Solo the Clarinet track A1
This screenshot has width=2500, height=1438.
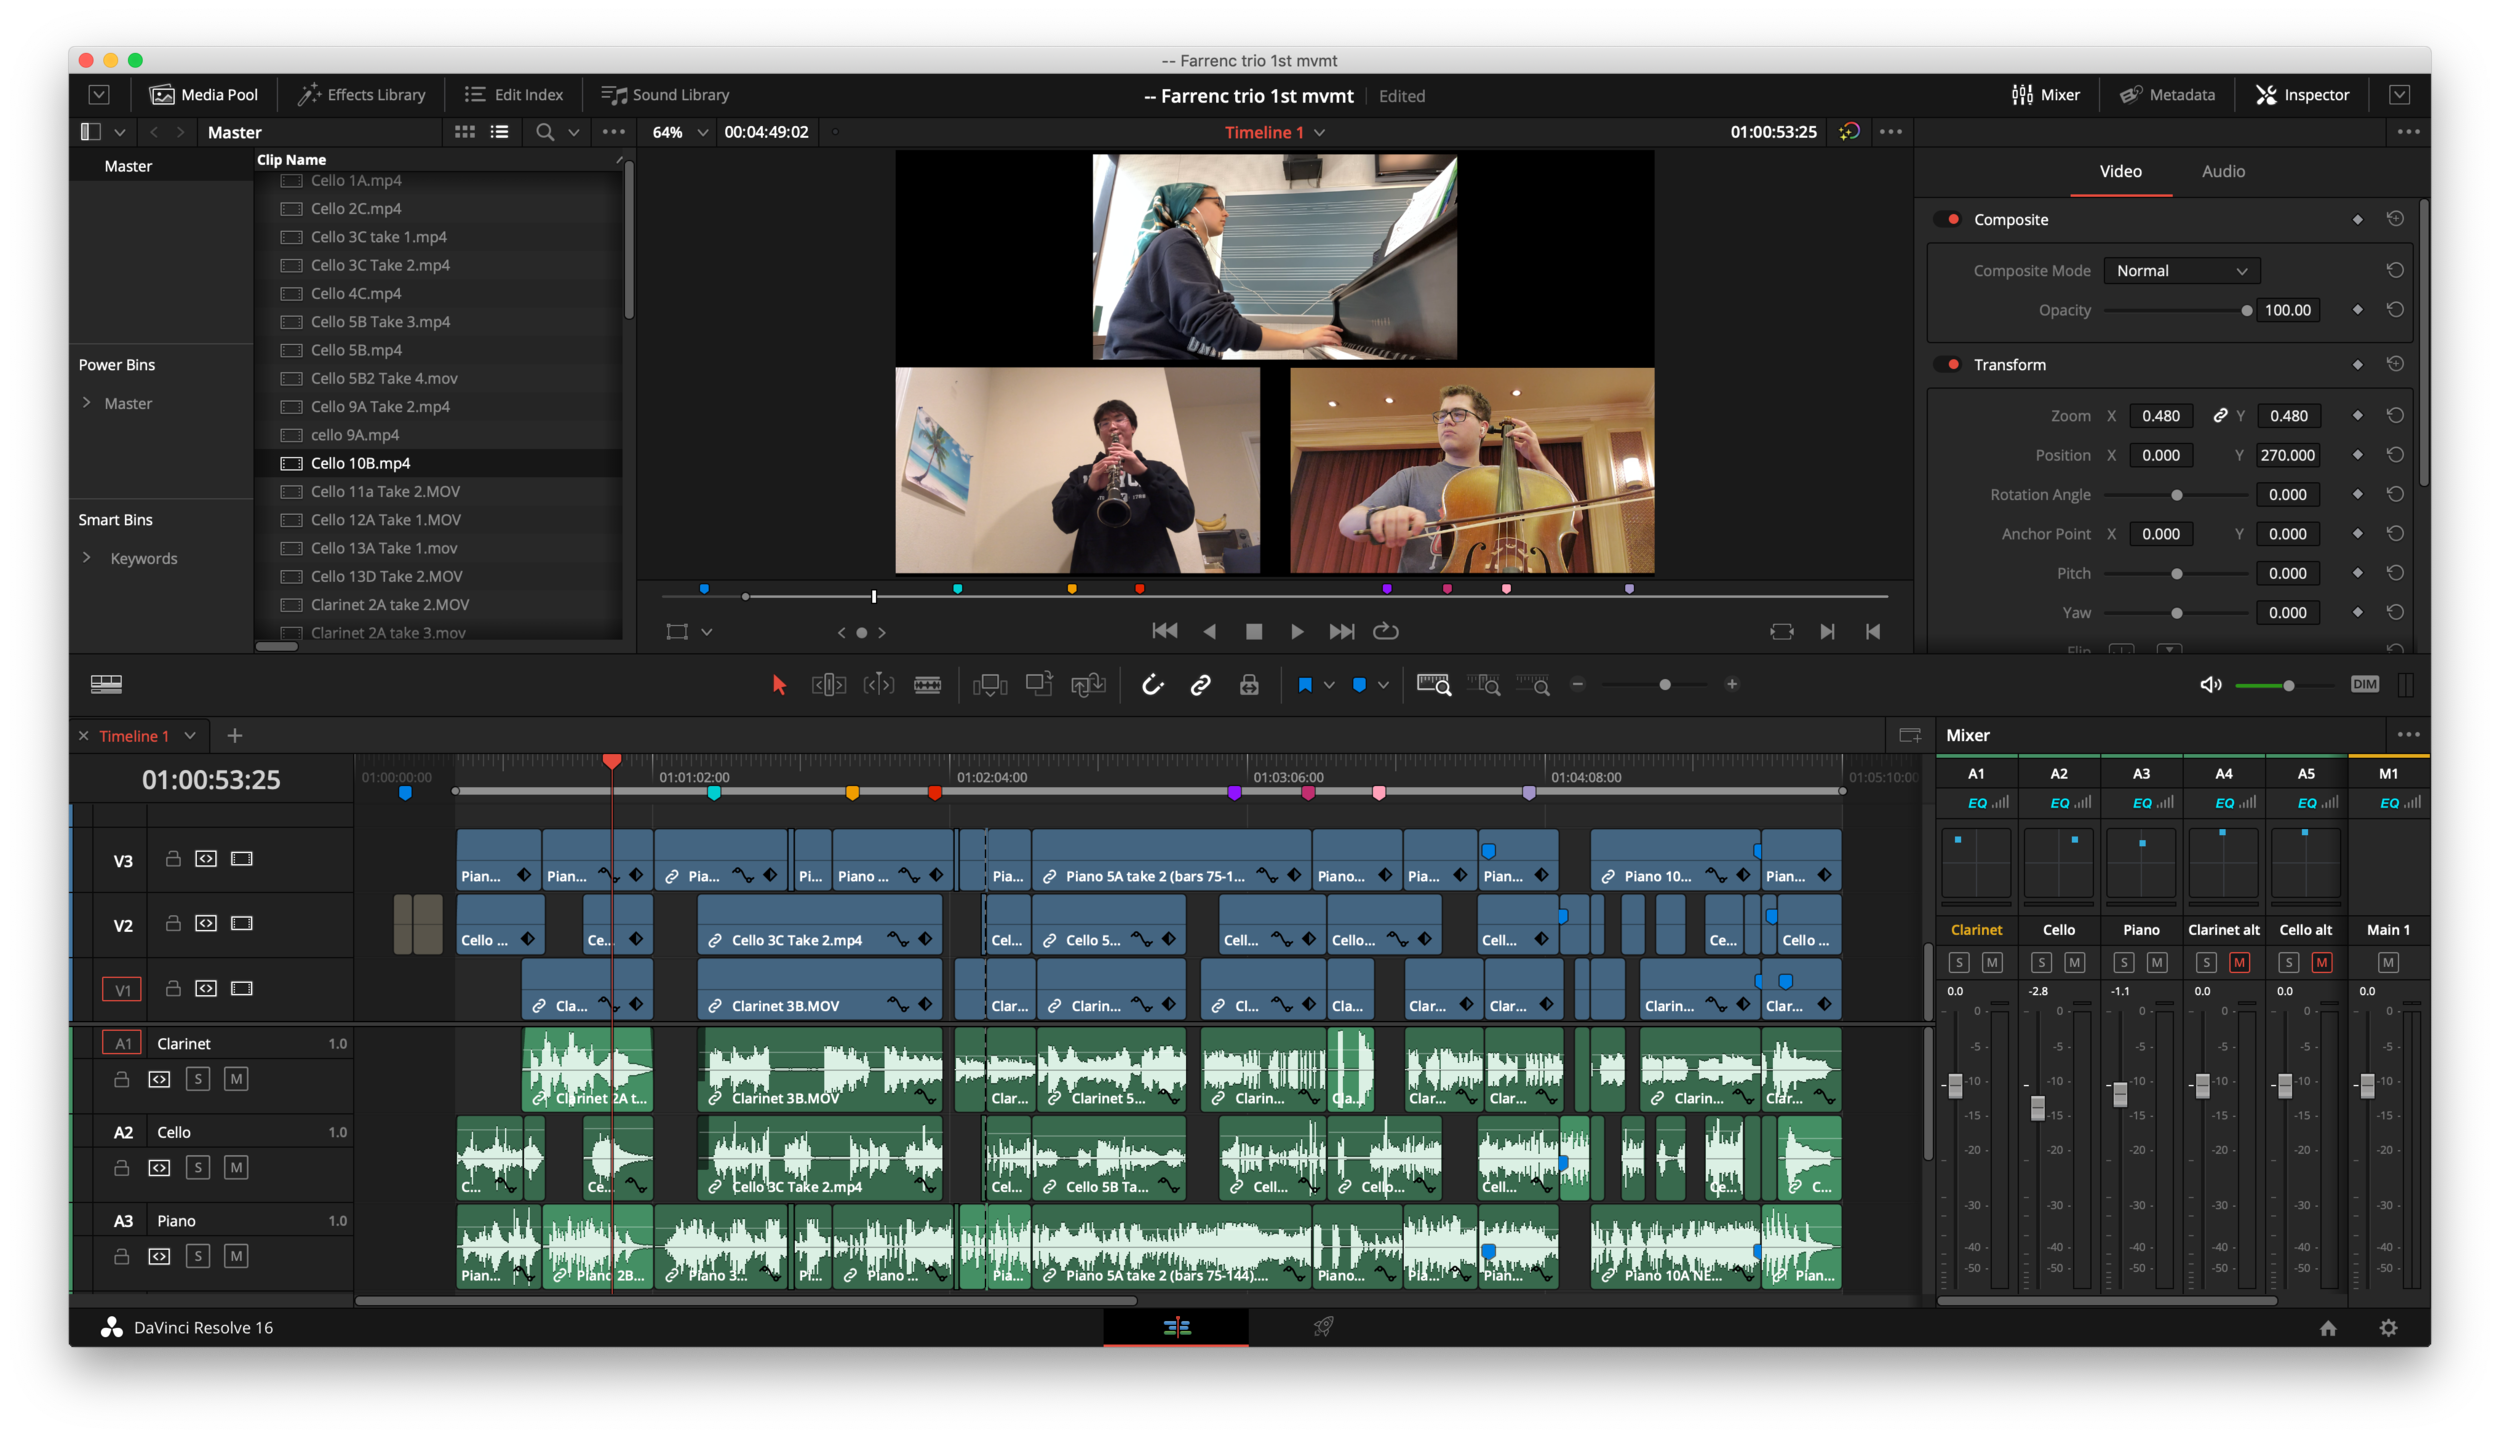(198, 1079)
